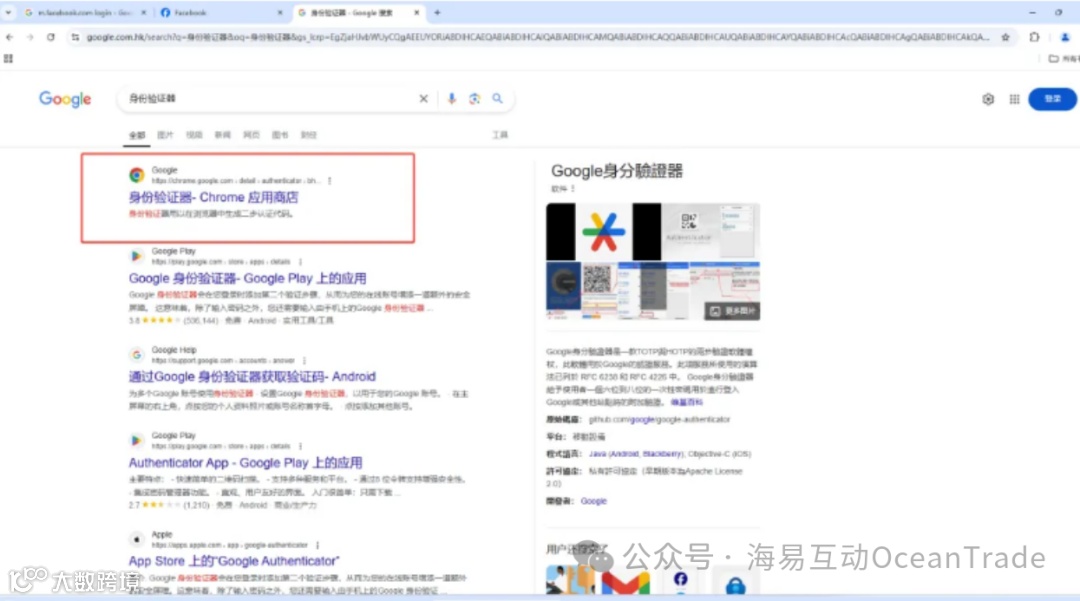Submit search with the magnifier icon

point(497,99)
